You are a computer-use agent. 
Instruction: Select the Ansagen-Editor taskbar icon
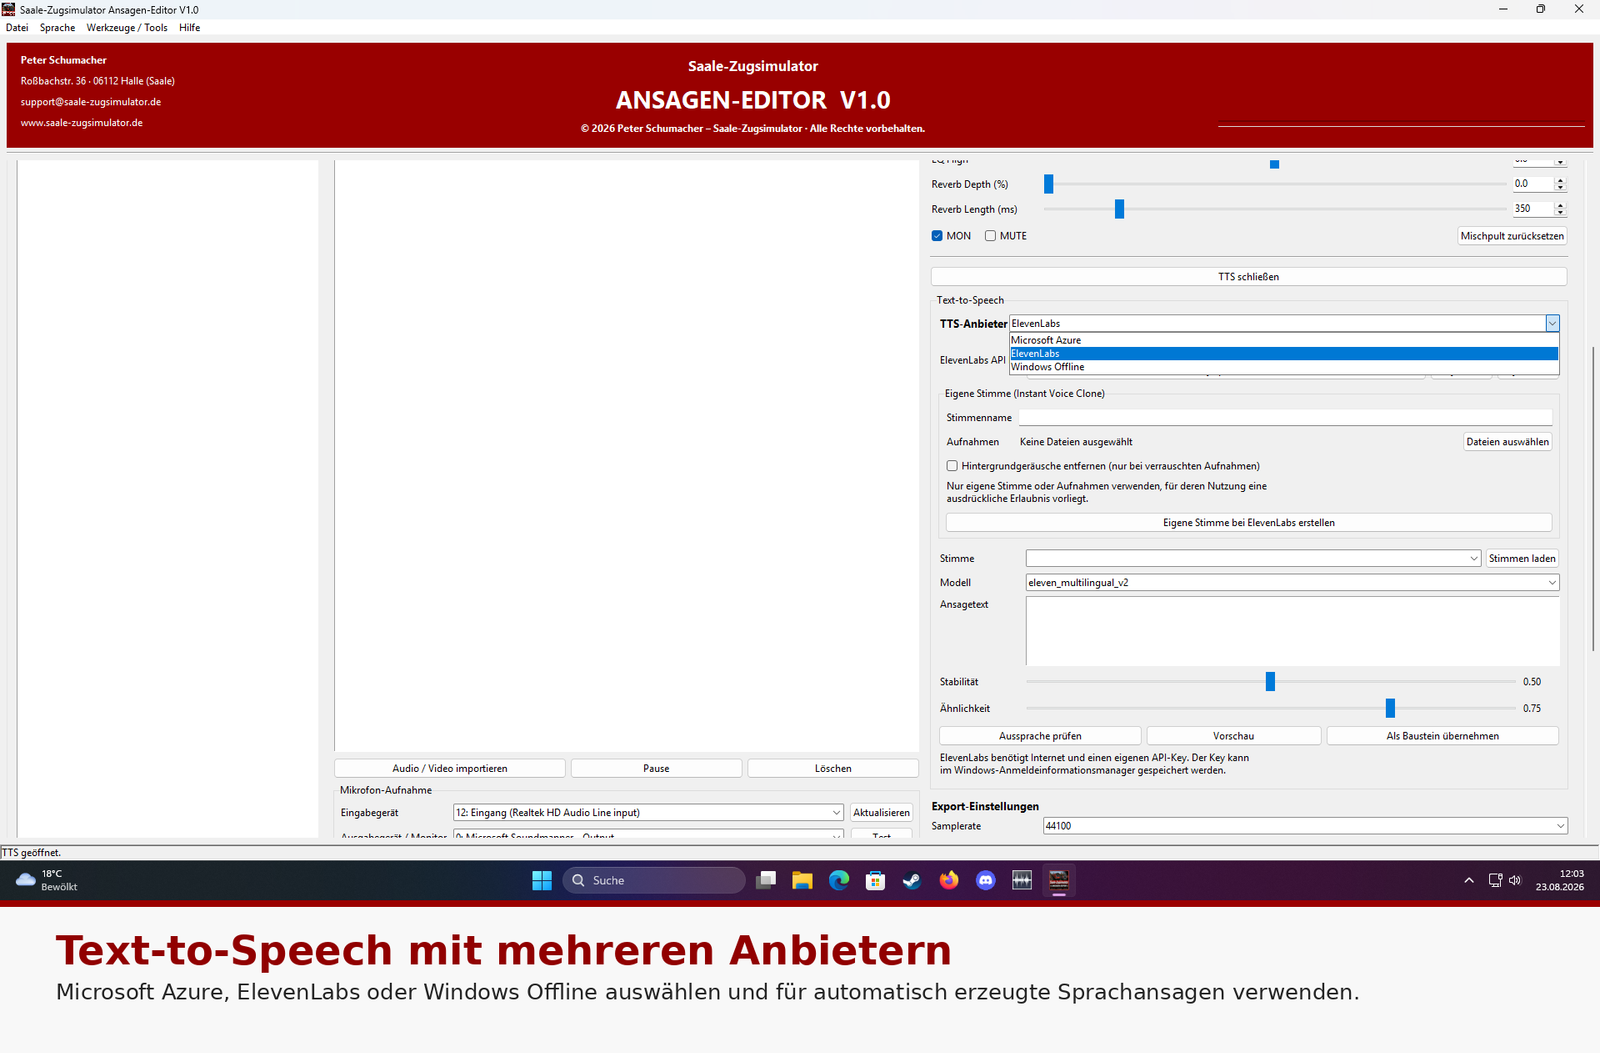click(x=1059, y=880)
